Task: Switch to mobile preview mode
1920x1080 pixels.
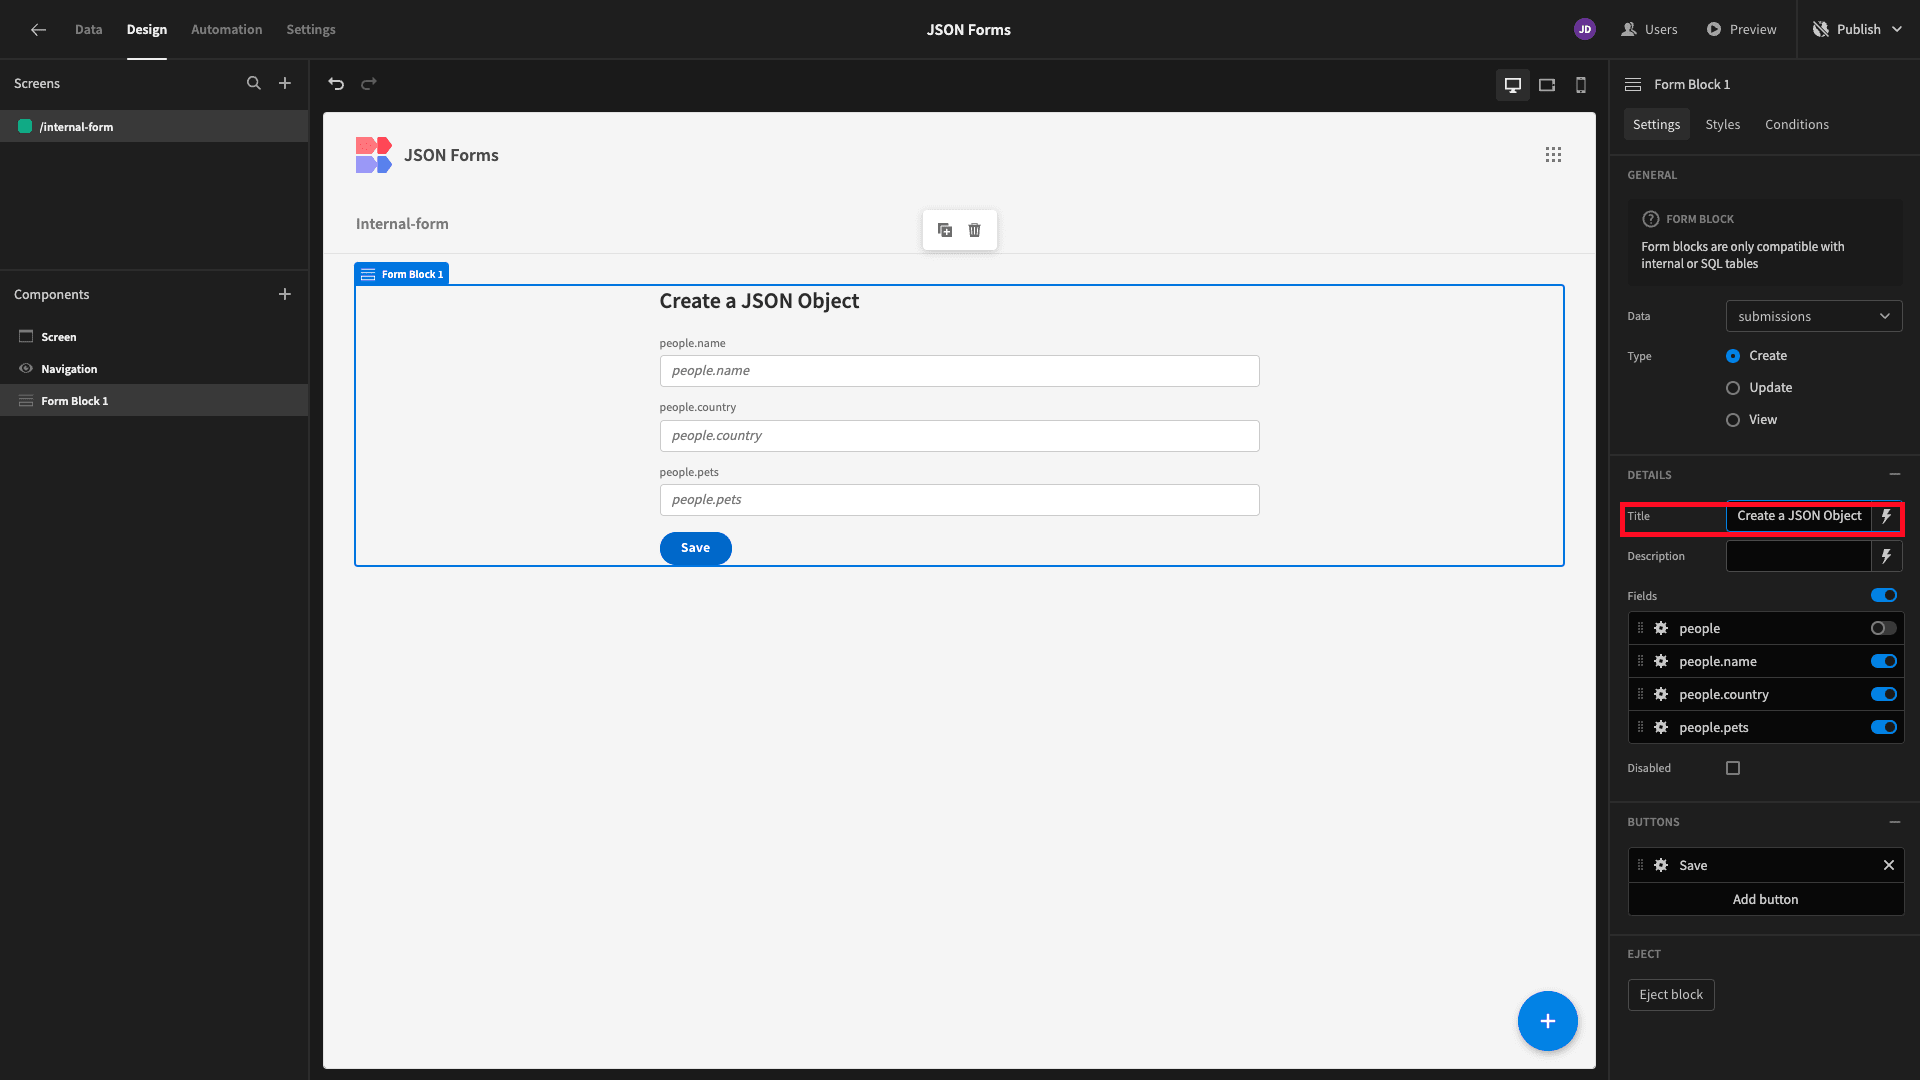Action: [x=1581, y=85]
